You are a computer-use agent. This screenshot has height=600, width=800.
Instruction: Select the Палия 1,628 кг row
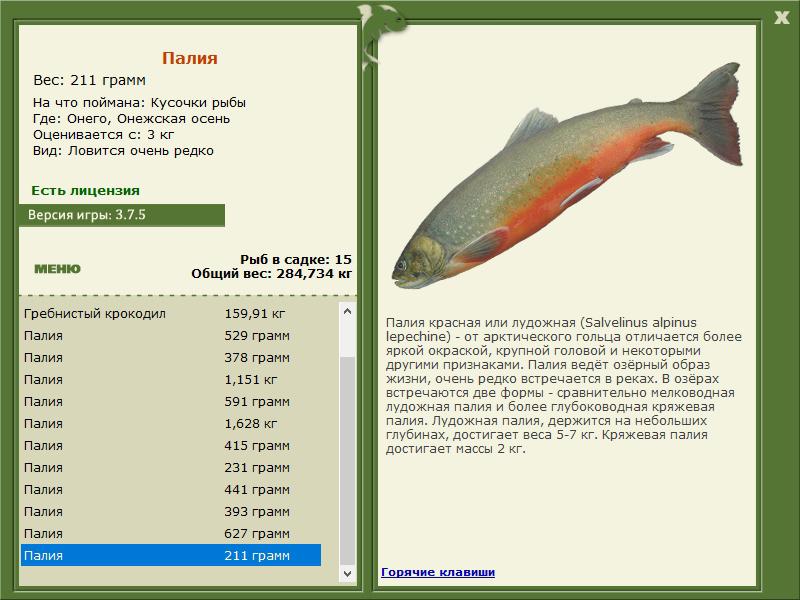171,423
